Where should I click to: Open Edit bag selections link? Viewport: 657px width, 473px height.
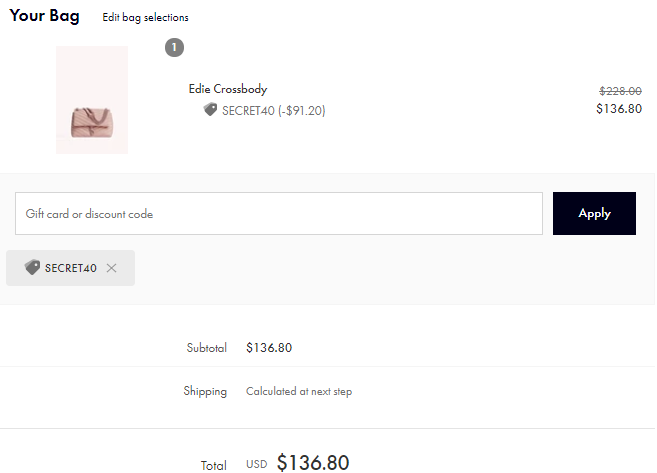(x=145, y=17)
